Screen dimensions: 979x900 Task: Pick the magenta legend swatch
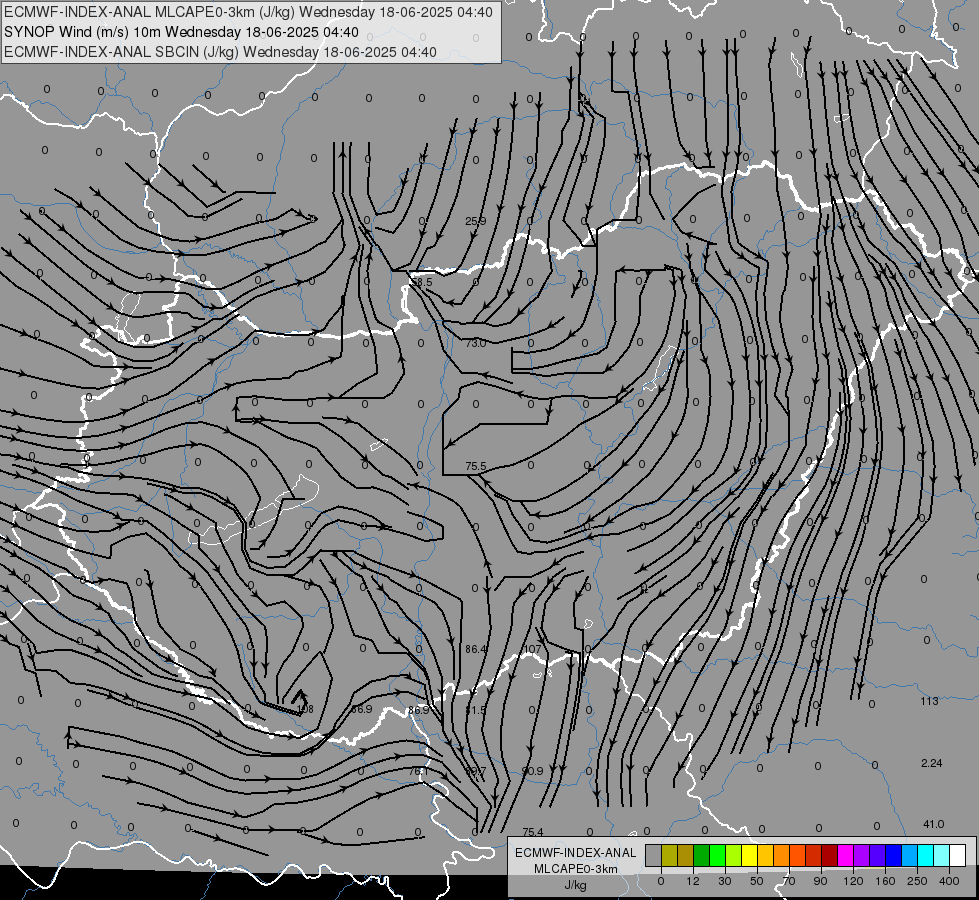(x=845, y=855)
